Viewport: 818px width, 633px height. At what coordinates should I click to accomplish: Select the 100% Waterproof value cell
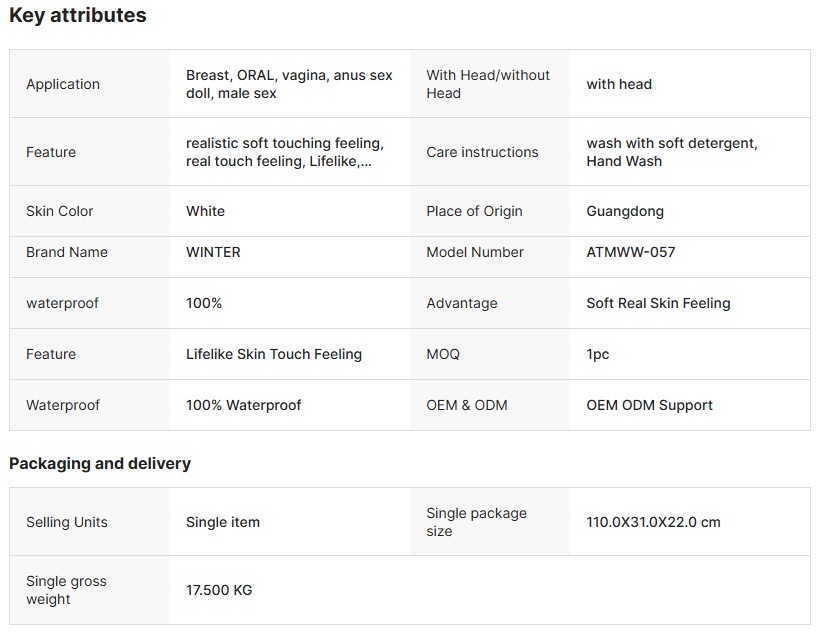pos(290,405)
